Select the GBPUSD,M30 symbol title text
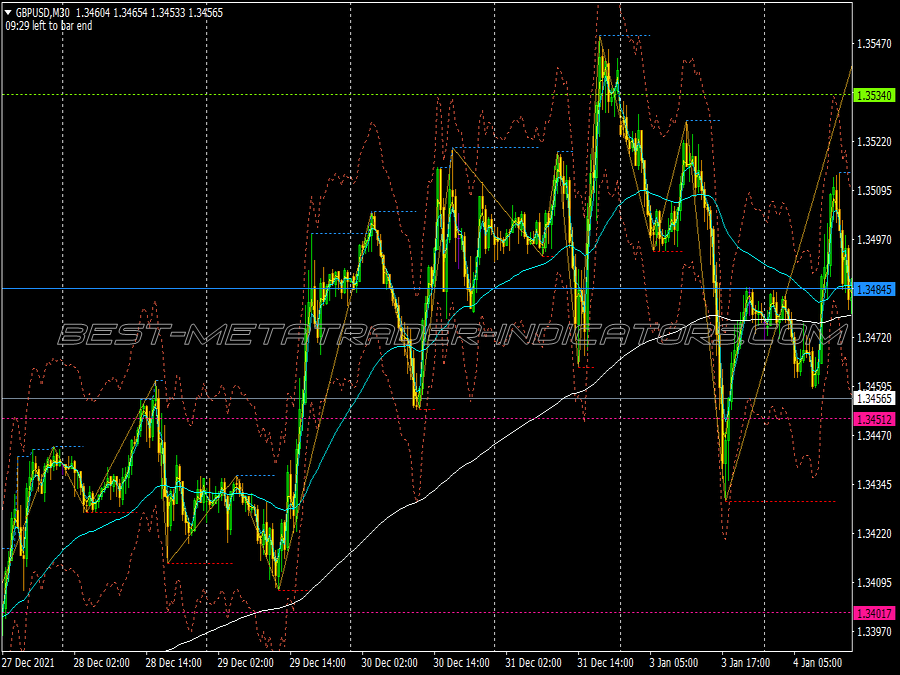Viewport: 900px width, 675px height. point(43,13)
